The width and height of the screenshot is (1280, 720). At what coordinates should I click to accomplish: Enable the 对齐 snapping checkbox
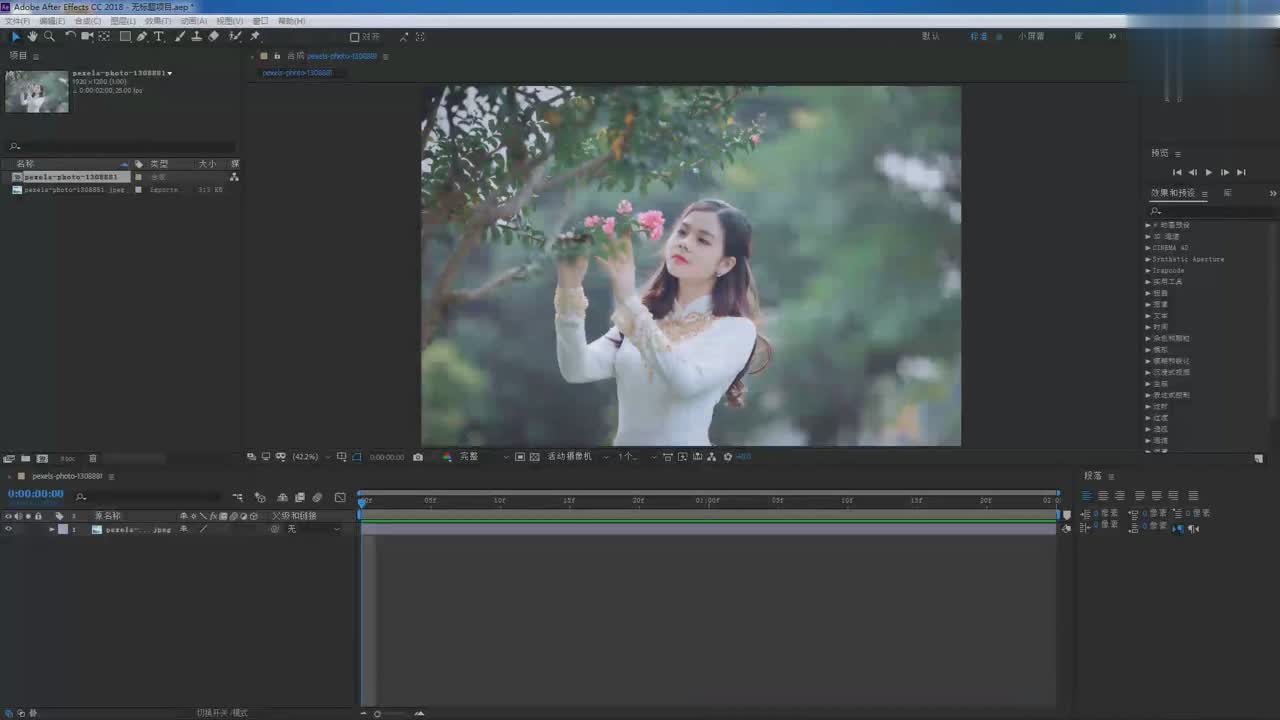[354, 37]
